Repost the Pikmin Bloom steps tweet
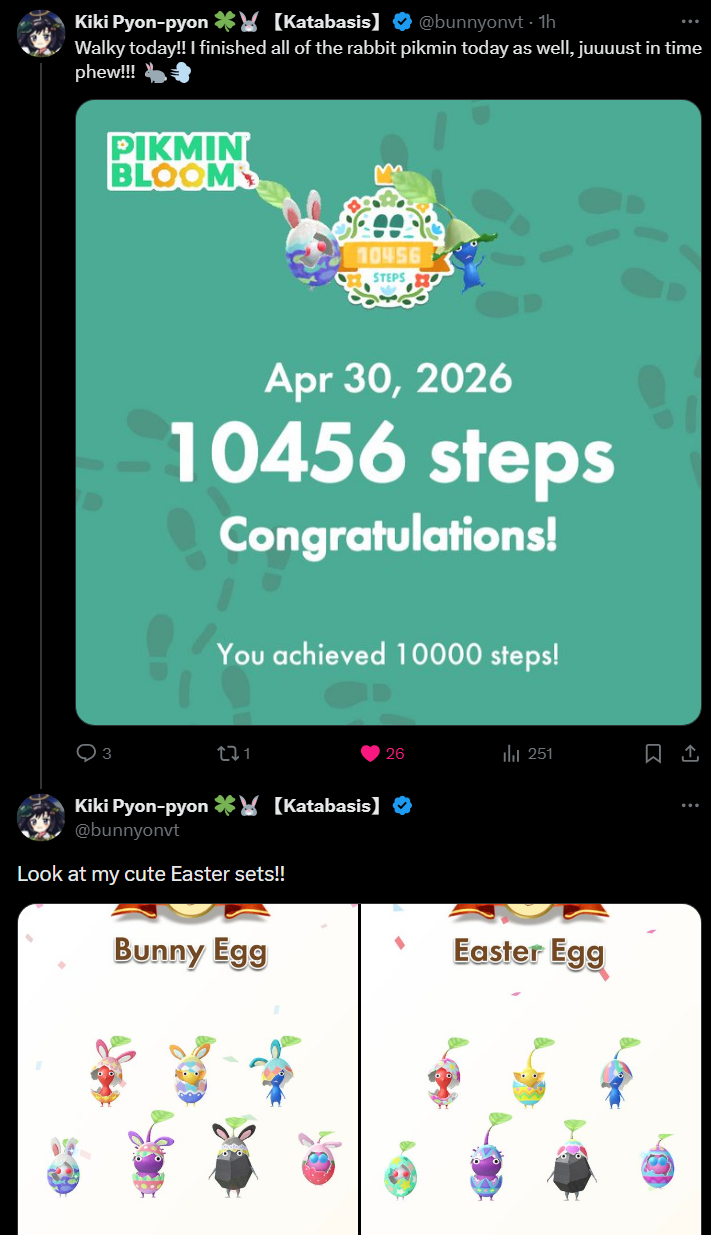Viewport: 711px width, 1235px height. coord(225,753)
